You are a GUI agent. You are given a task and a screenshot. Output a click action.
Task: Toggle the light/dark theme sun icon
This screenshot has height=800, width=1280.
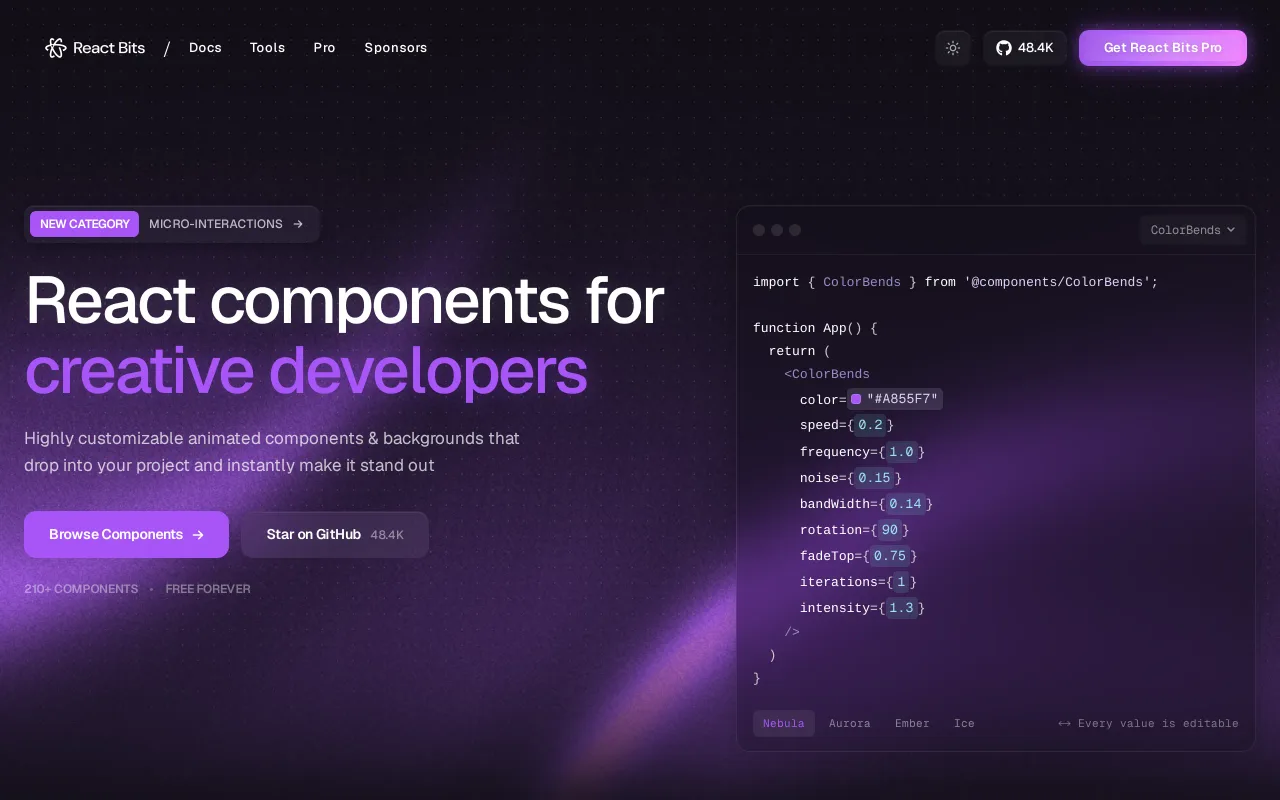[953, 48]
